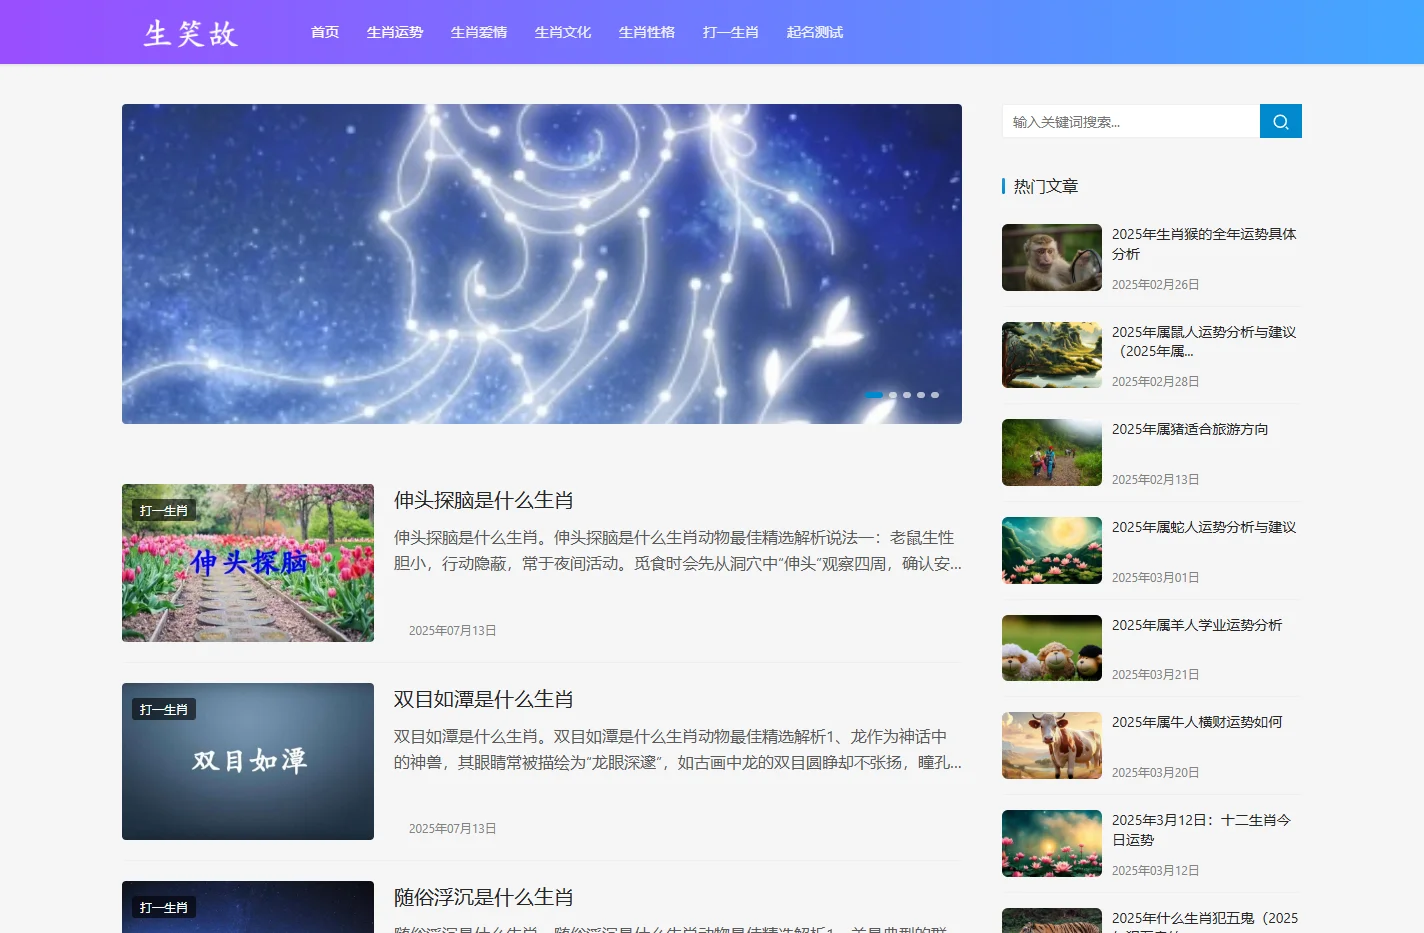The width and height of the screenshot is (1424, 933).
Task: Open the 生肖运势 menu item
Action: tap(395, 32)
